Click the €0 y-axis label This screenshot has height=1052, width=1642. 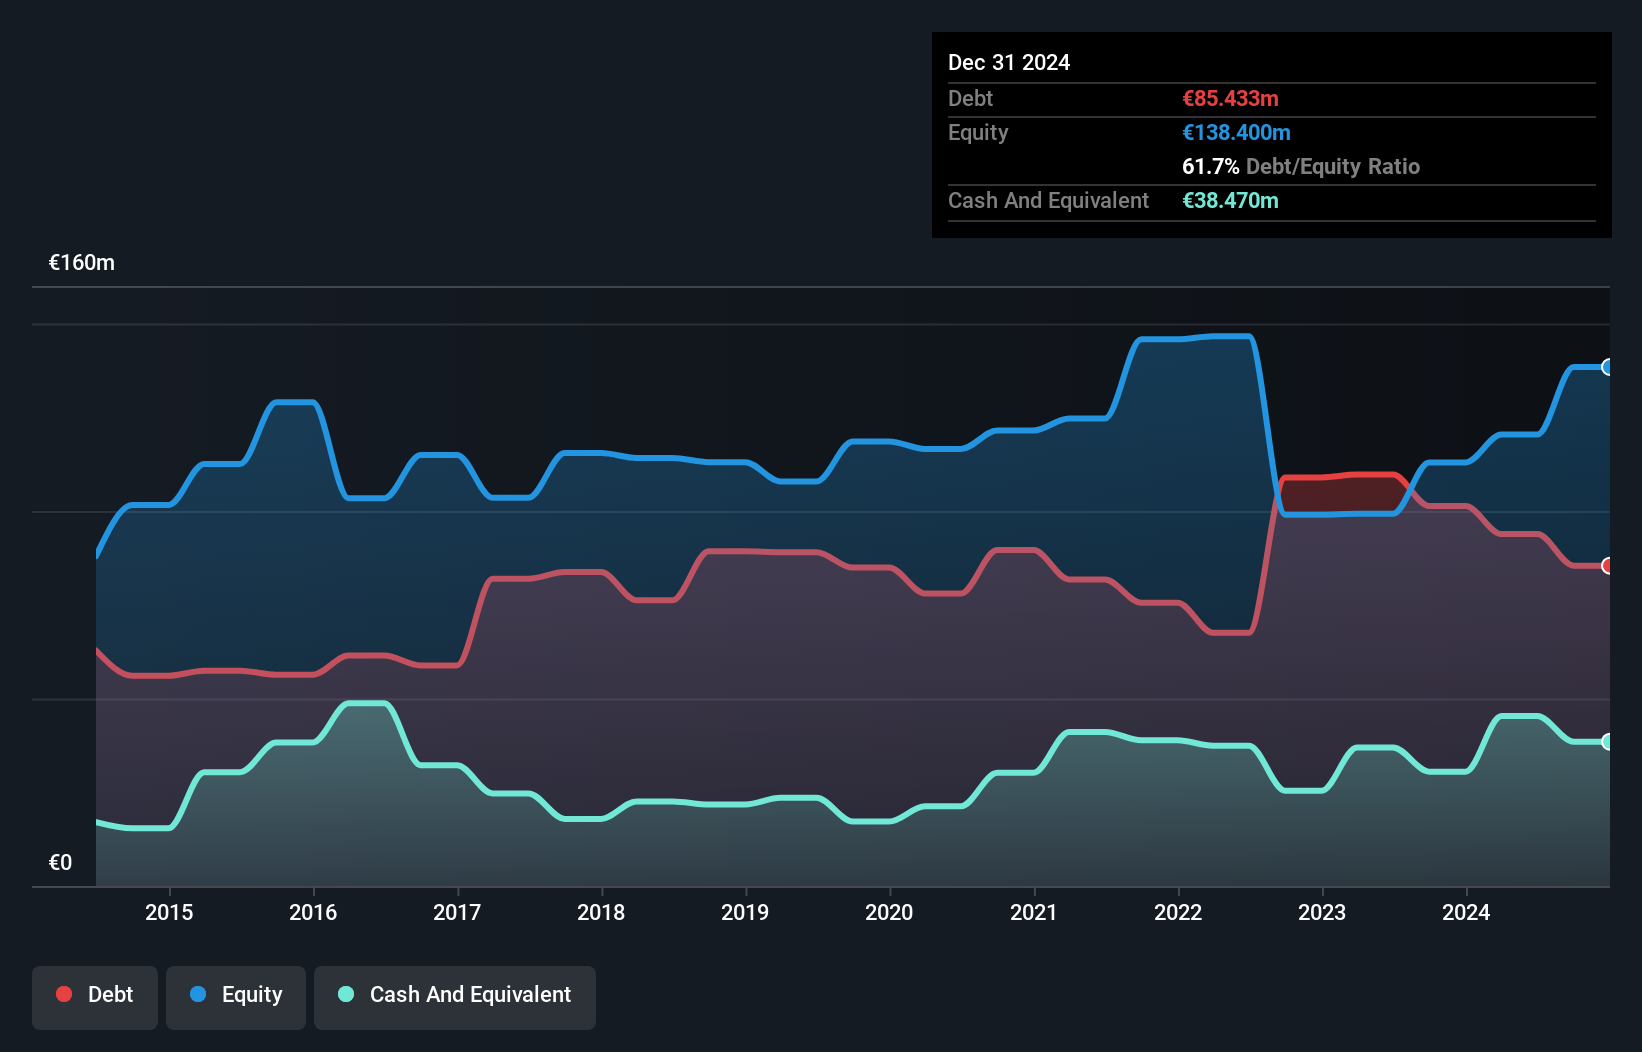pos(60,862)
